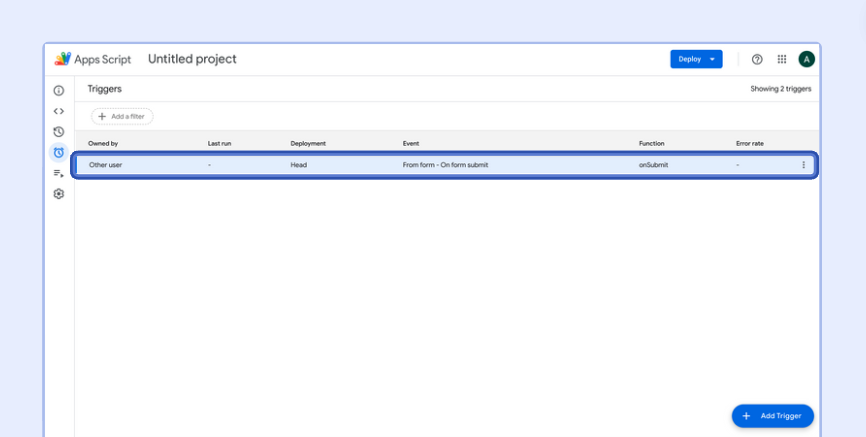Select the From form - On form submit cell
This screenshot has width=866, height=437.
[445, 165]
